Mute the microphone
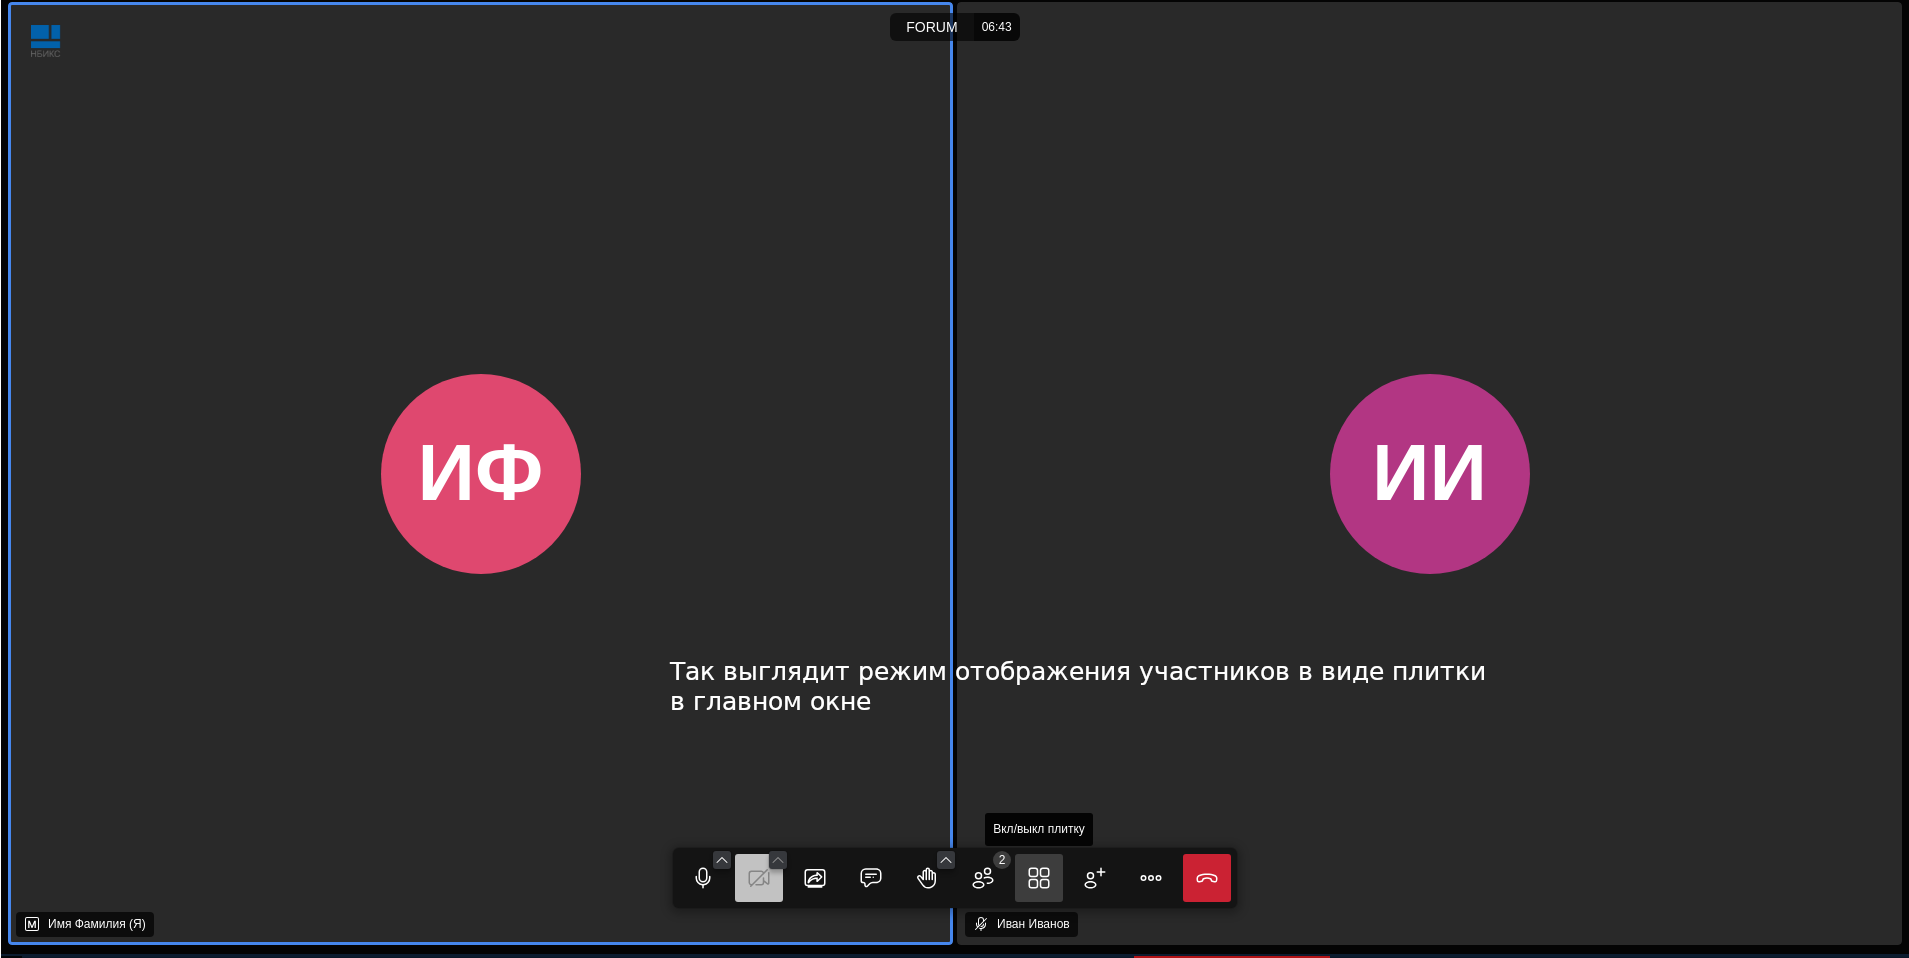The height and width of the screenshot is (958, 1909). 703,878
